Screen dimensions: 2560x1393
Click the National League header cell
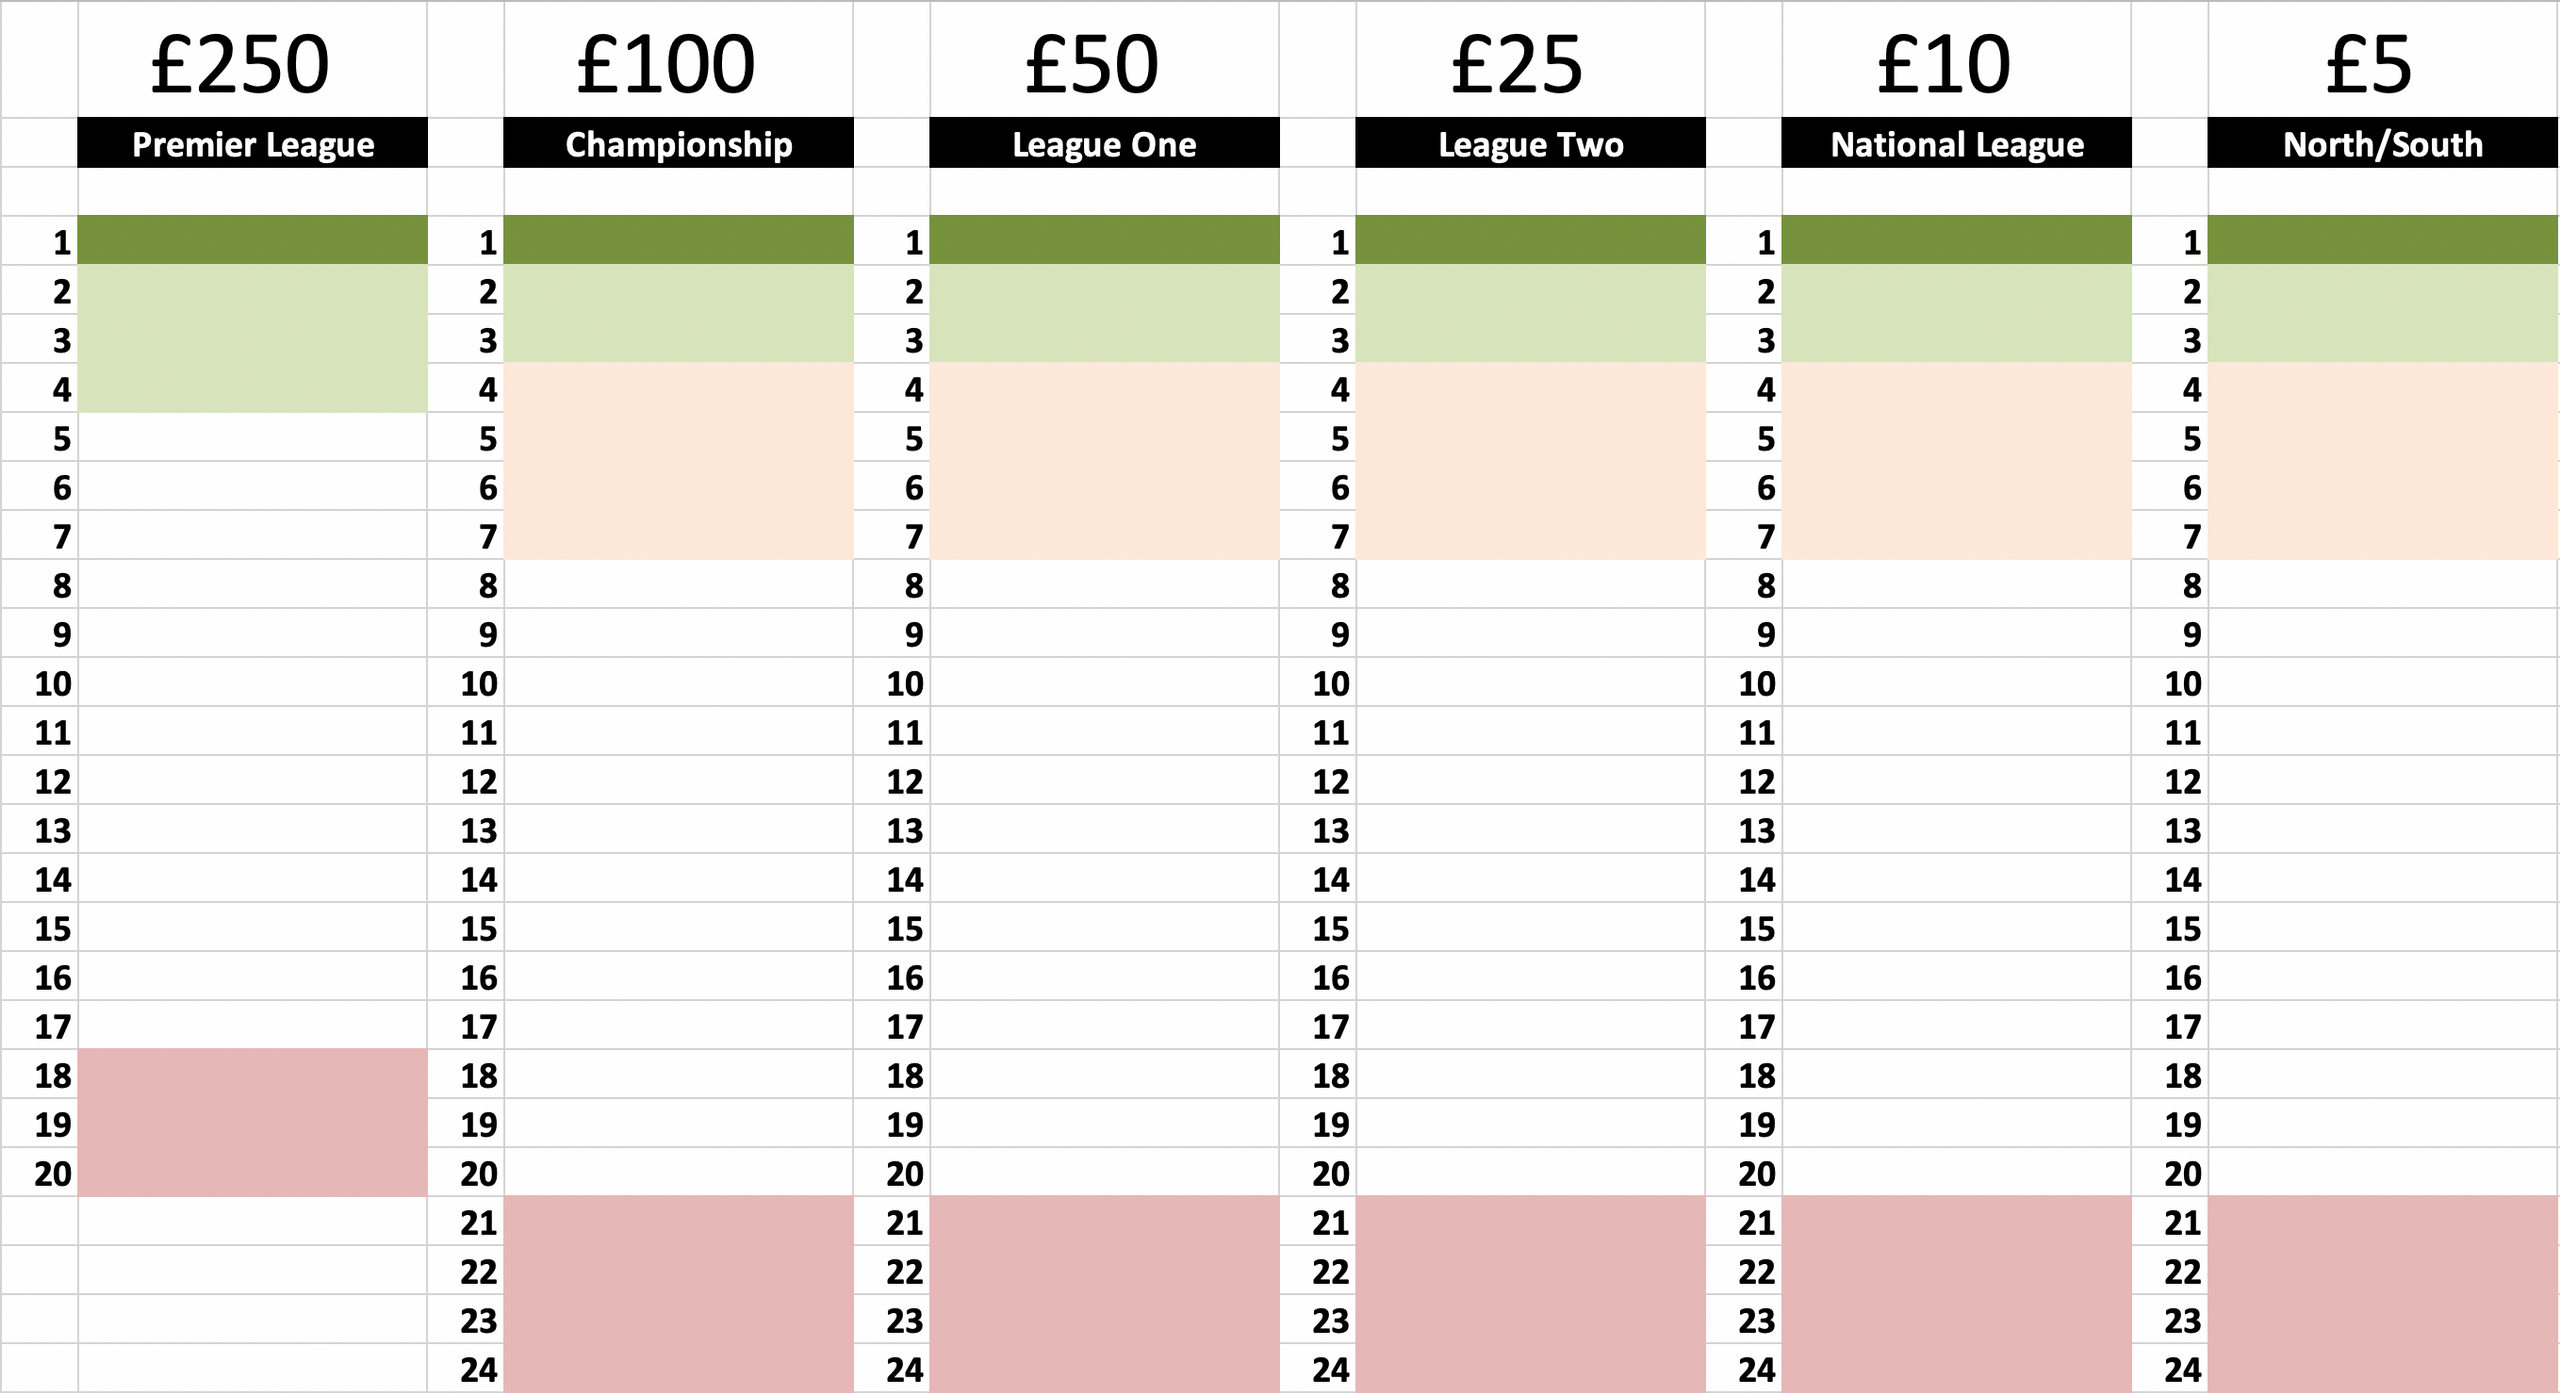point(1956,143)
